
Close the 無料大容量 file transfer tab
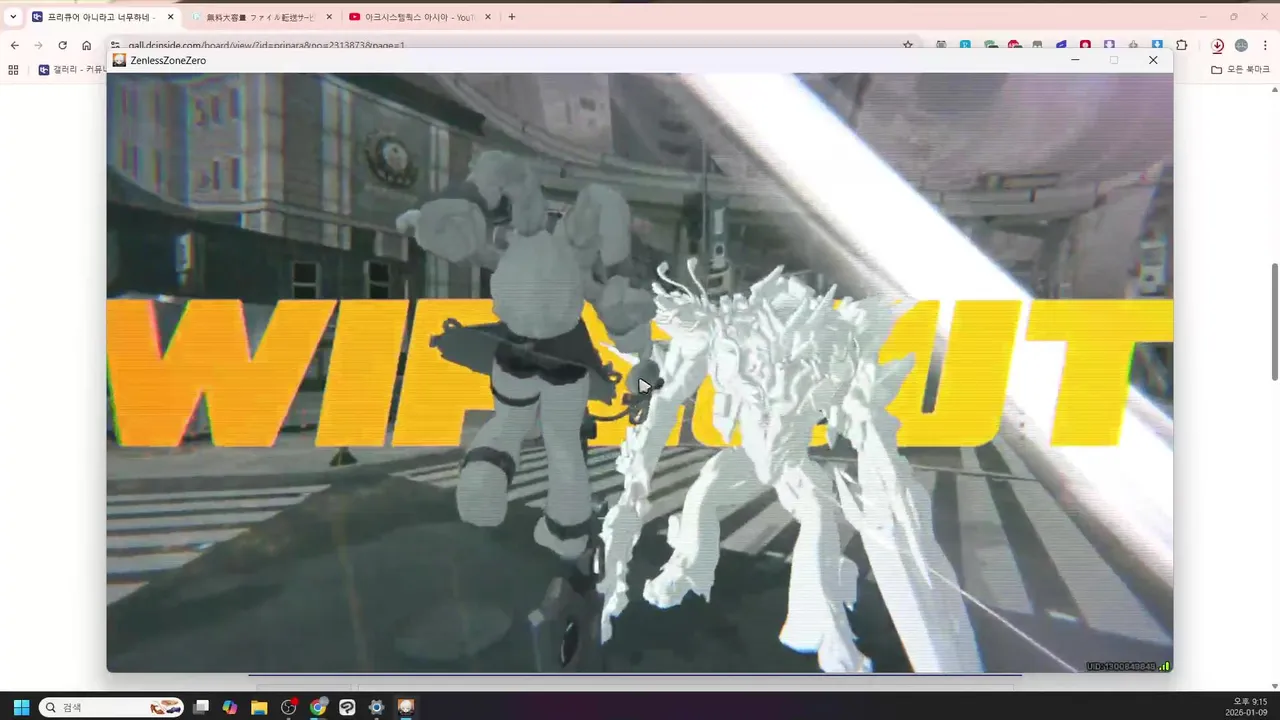tap(329, 17)
